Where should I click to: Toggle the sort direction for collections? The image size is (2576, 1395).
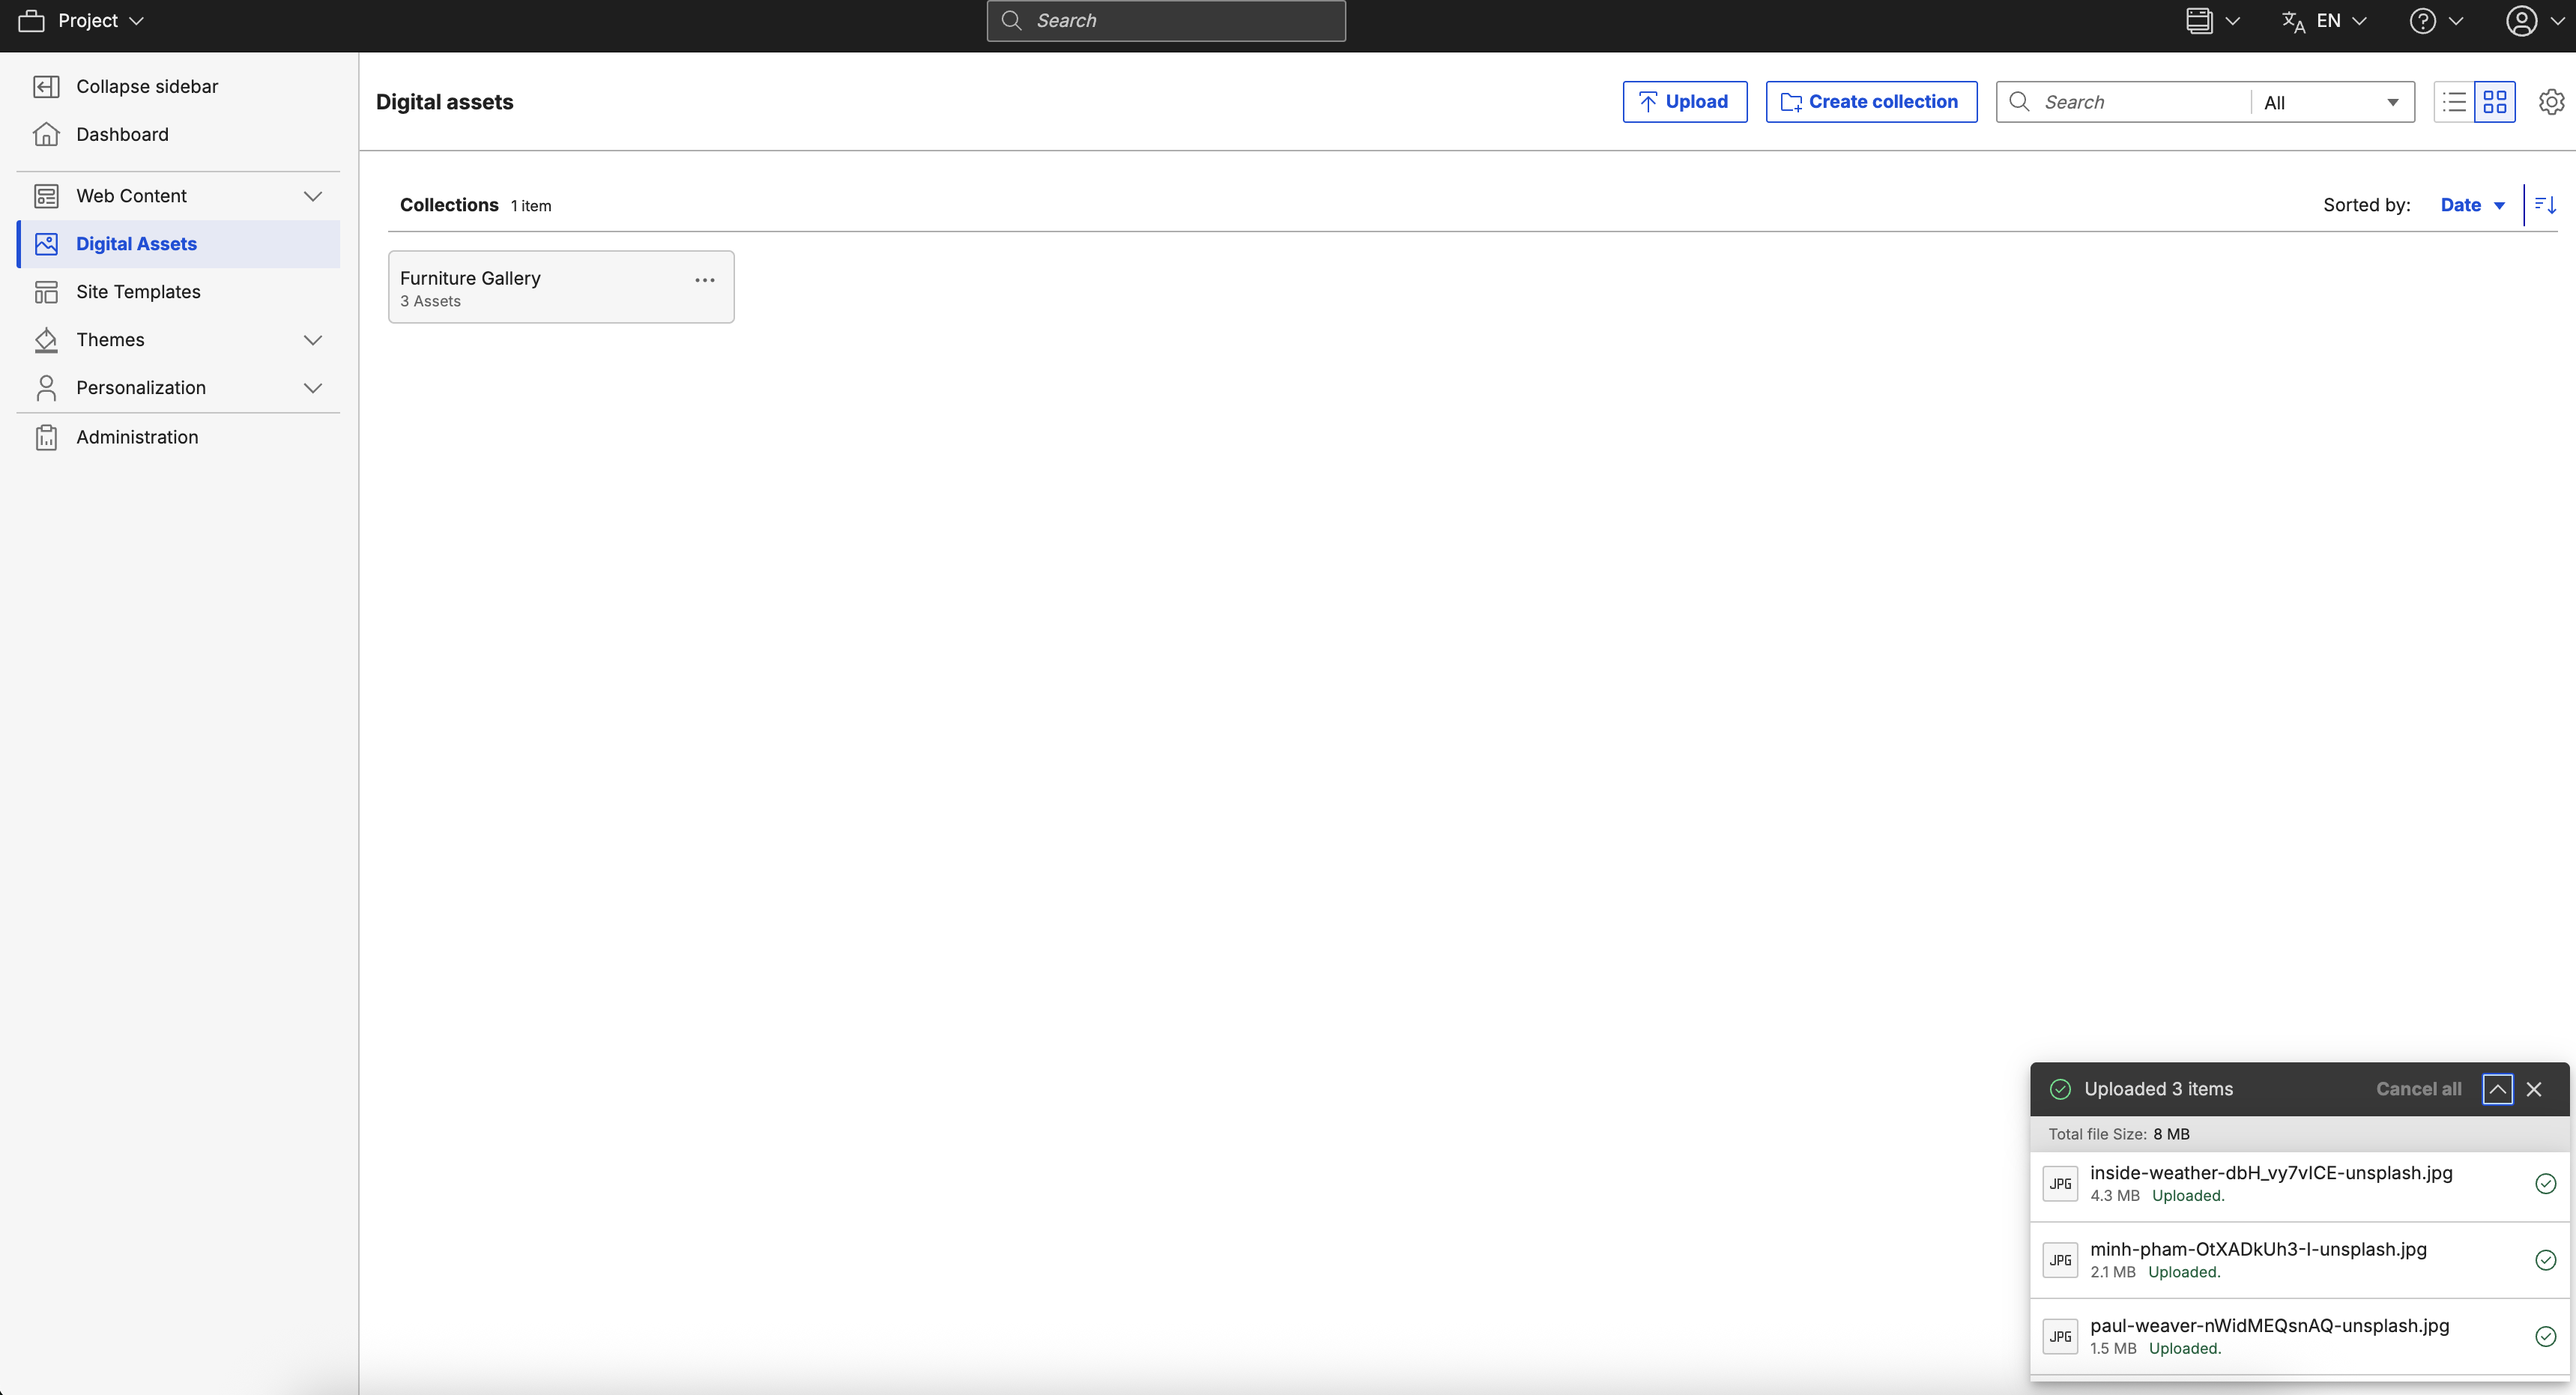[x=2545, y=204]
